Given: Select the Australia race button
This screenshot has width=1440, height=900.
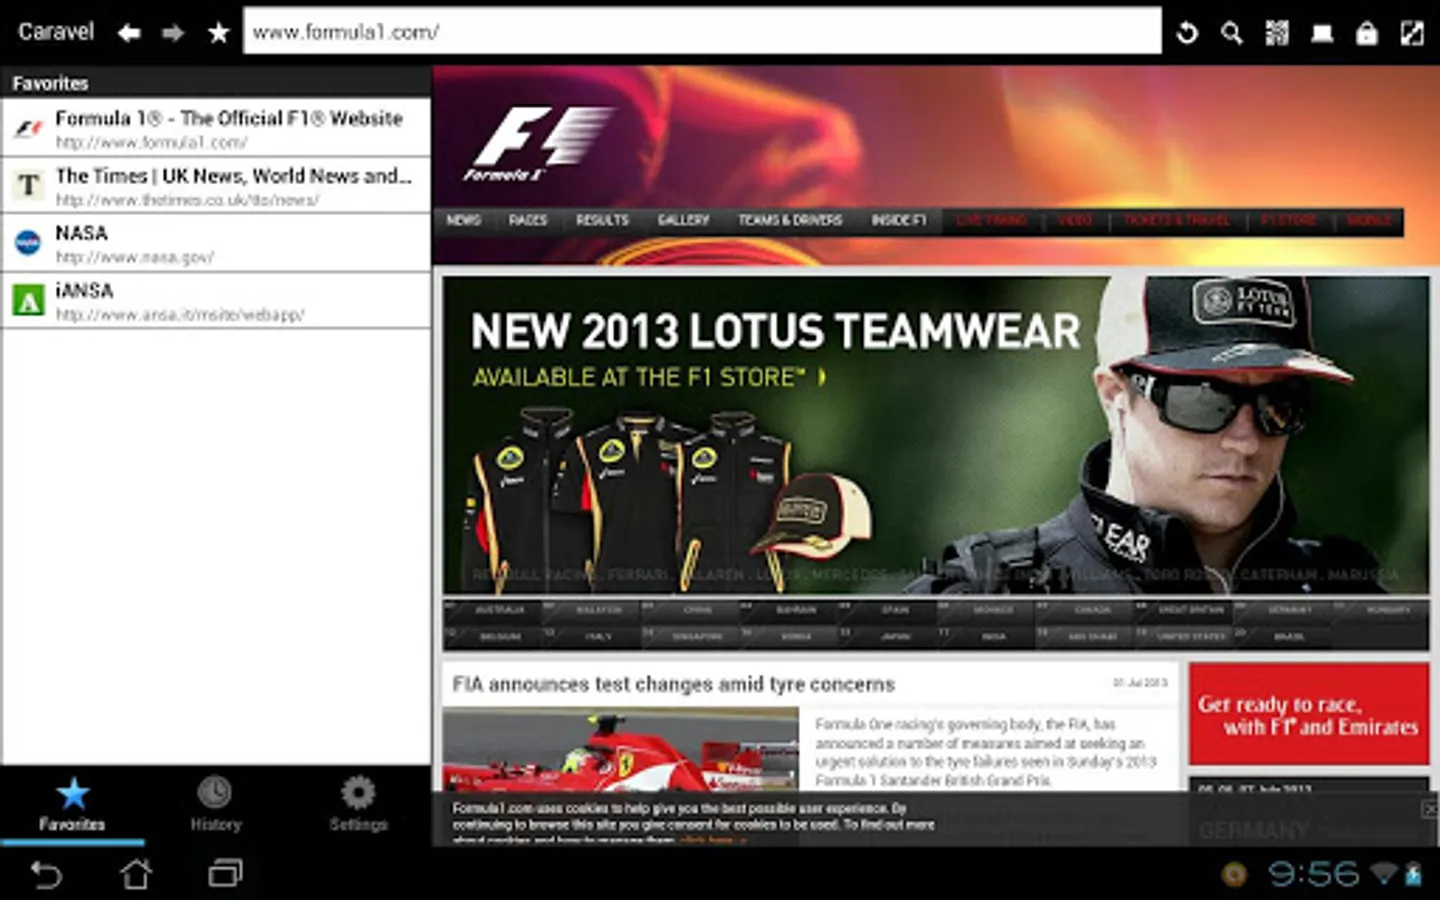Looking at the screenshot, I should 492,610.
